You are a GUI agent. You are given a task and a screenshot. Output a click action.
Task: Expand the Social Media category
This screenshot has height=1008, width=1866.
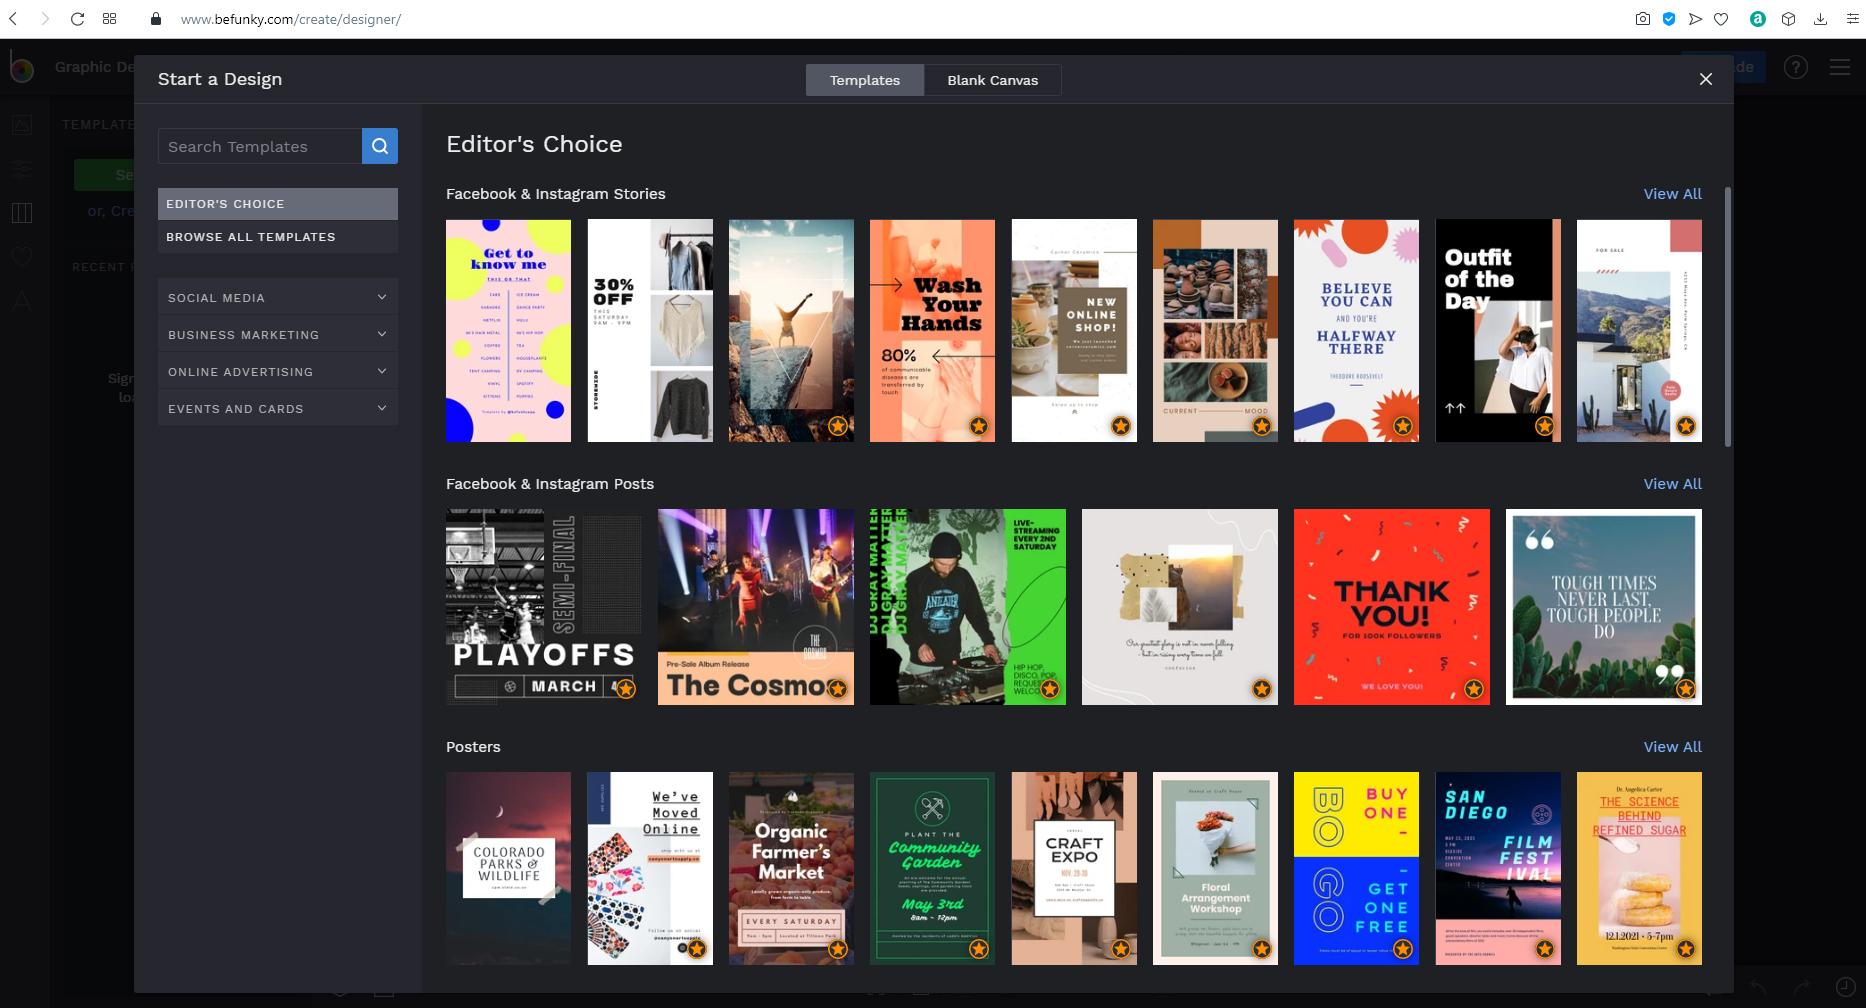tap(277, 297)
